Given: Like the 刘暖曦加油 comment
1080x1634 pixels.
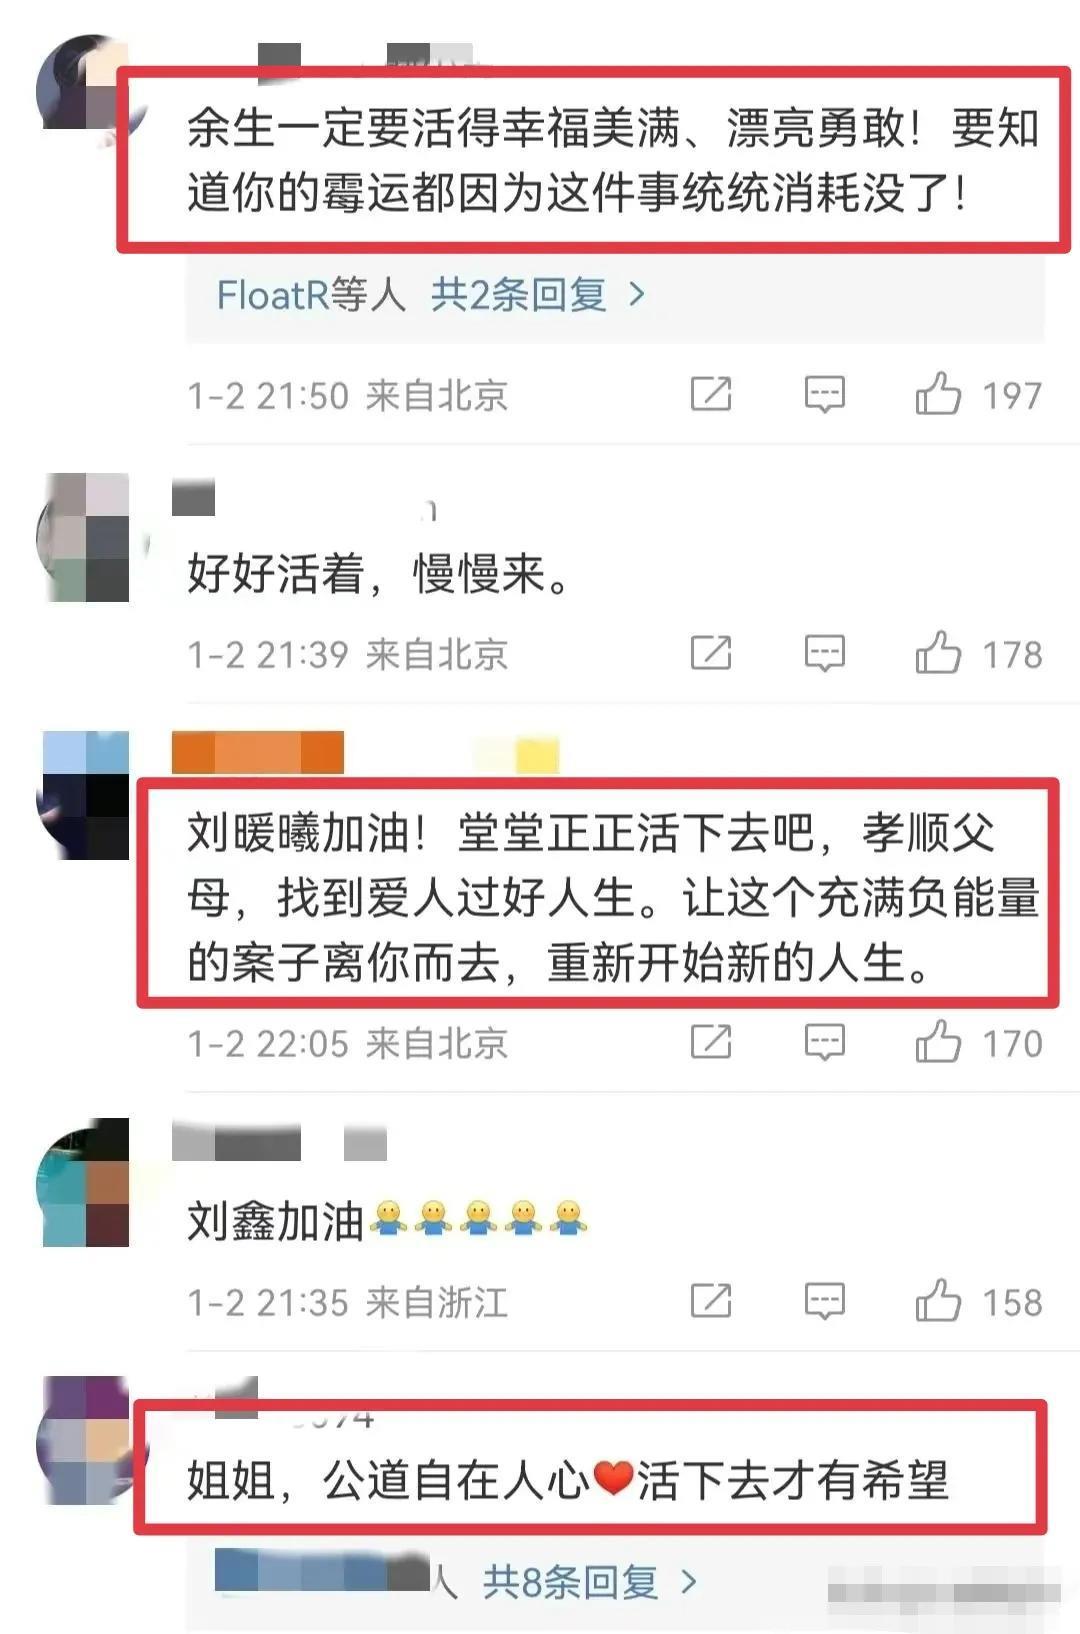Looking at the screenshot, I should [x=937, y=1042].
